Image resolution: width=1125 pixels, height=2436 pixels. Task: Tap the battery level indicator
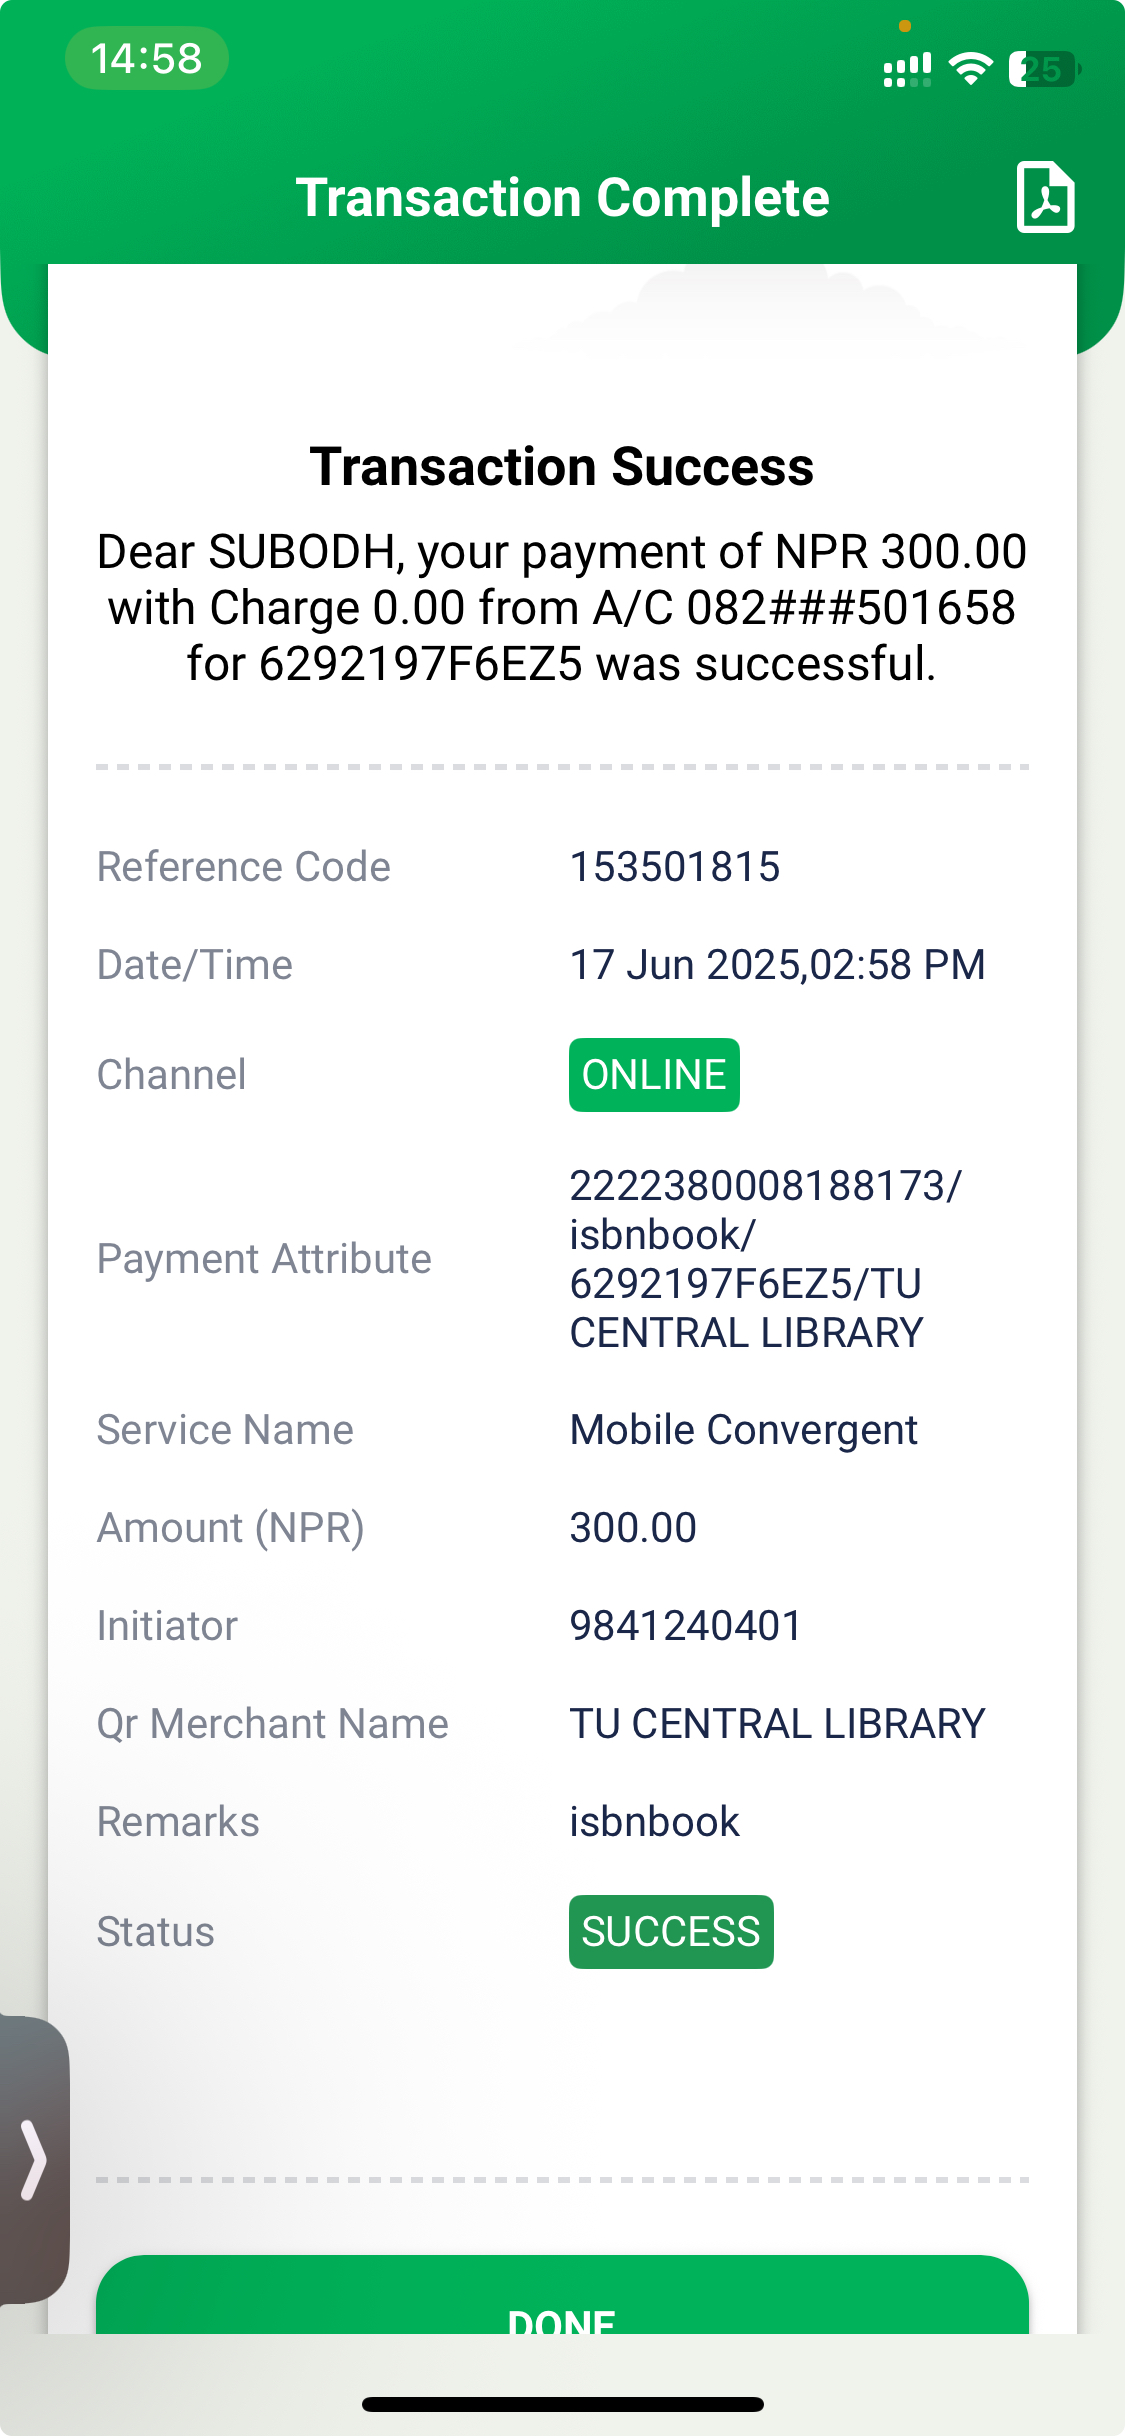(x=1043, y=69)
